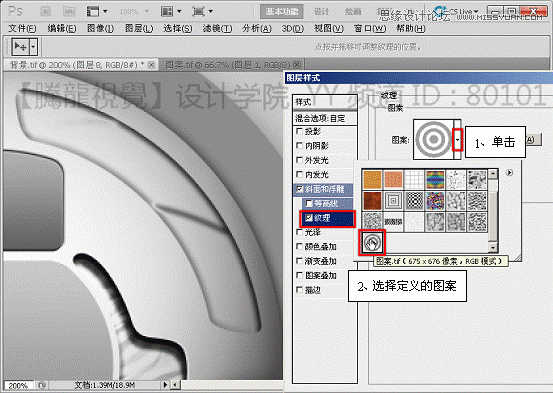The height and width of the screenshot is (393, 553).
Task: Open the 滤镜(T) menu
Action: (217, 28)
